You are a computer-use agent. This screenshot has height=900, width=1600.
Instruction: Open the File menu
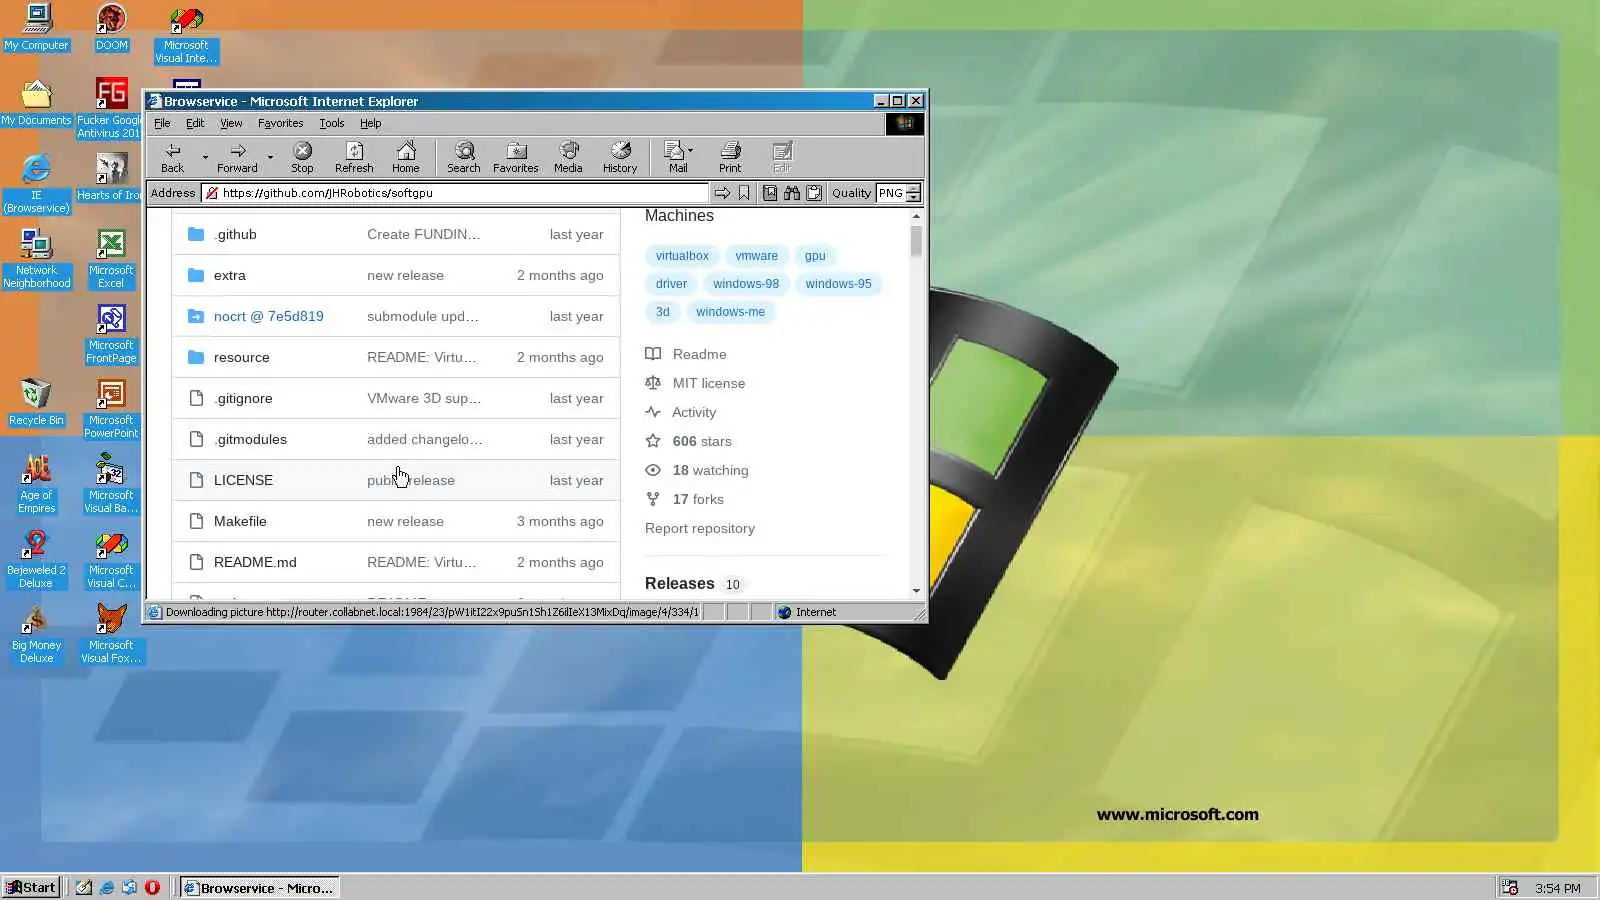[162, 123]
